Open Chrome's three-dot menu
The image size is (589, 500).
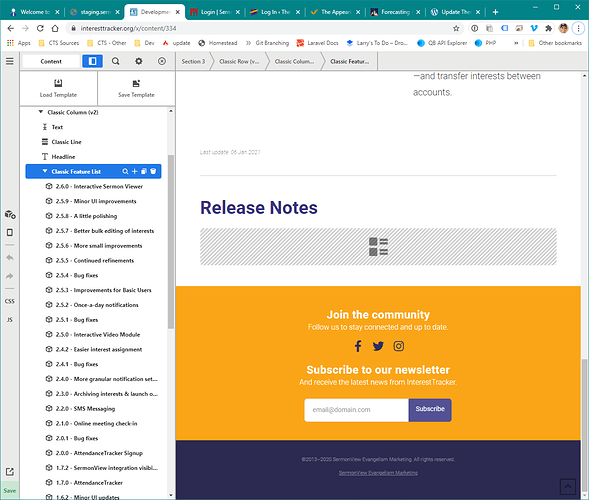click(578, 28)
